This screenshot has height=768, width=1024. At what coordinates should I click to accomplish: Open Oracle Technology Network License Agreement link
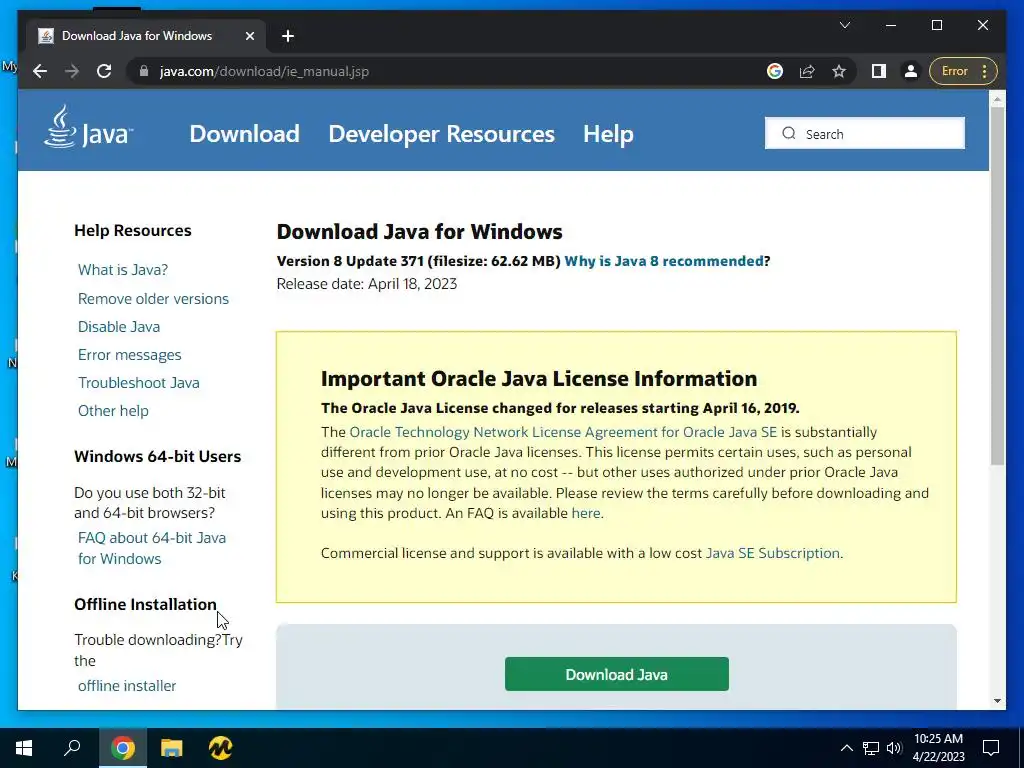[563, 432]
